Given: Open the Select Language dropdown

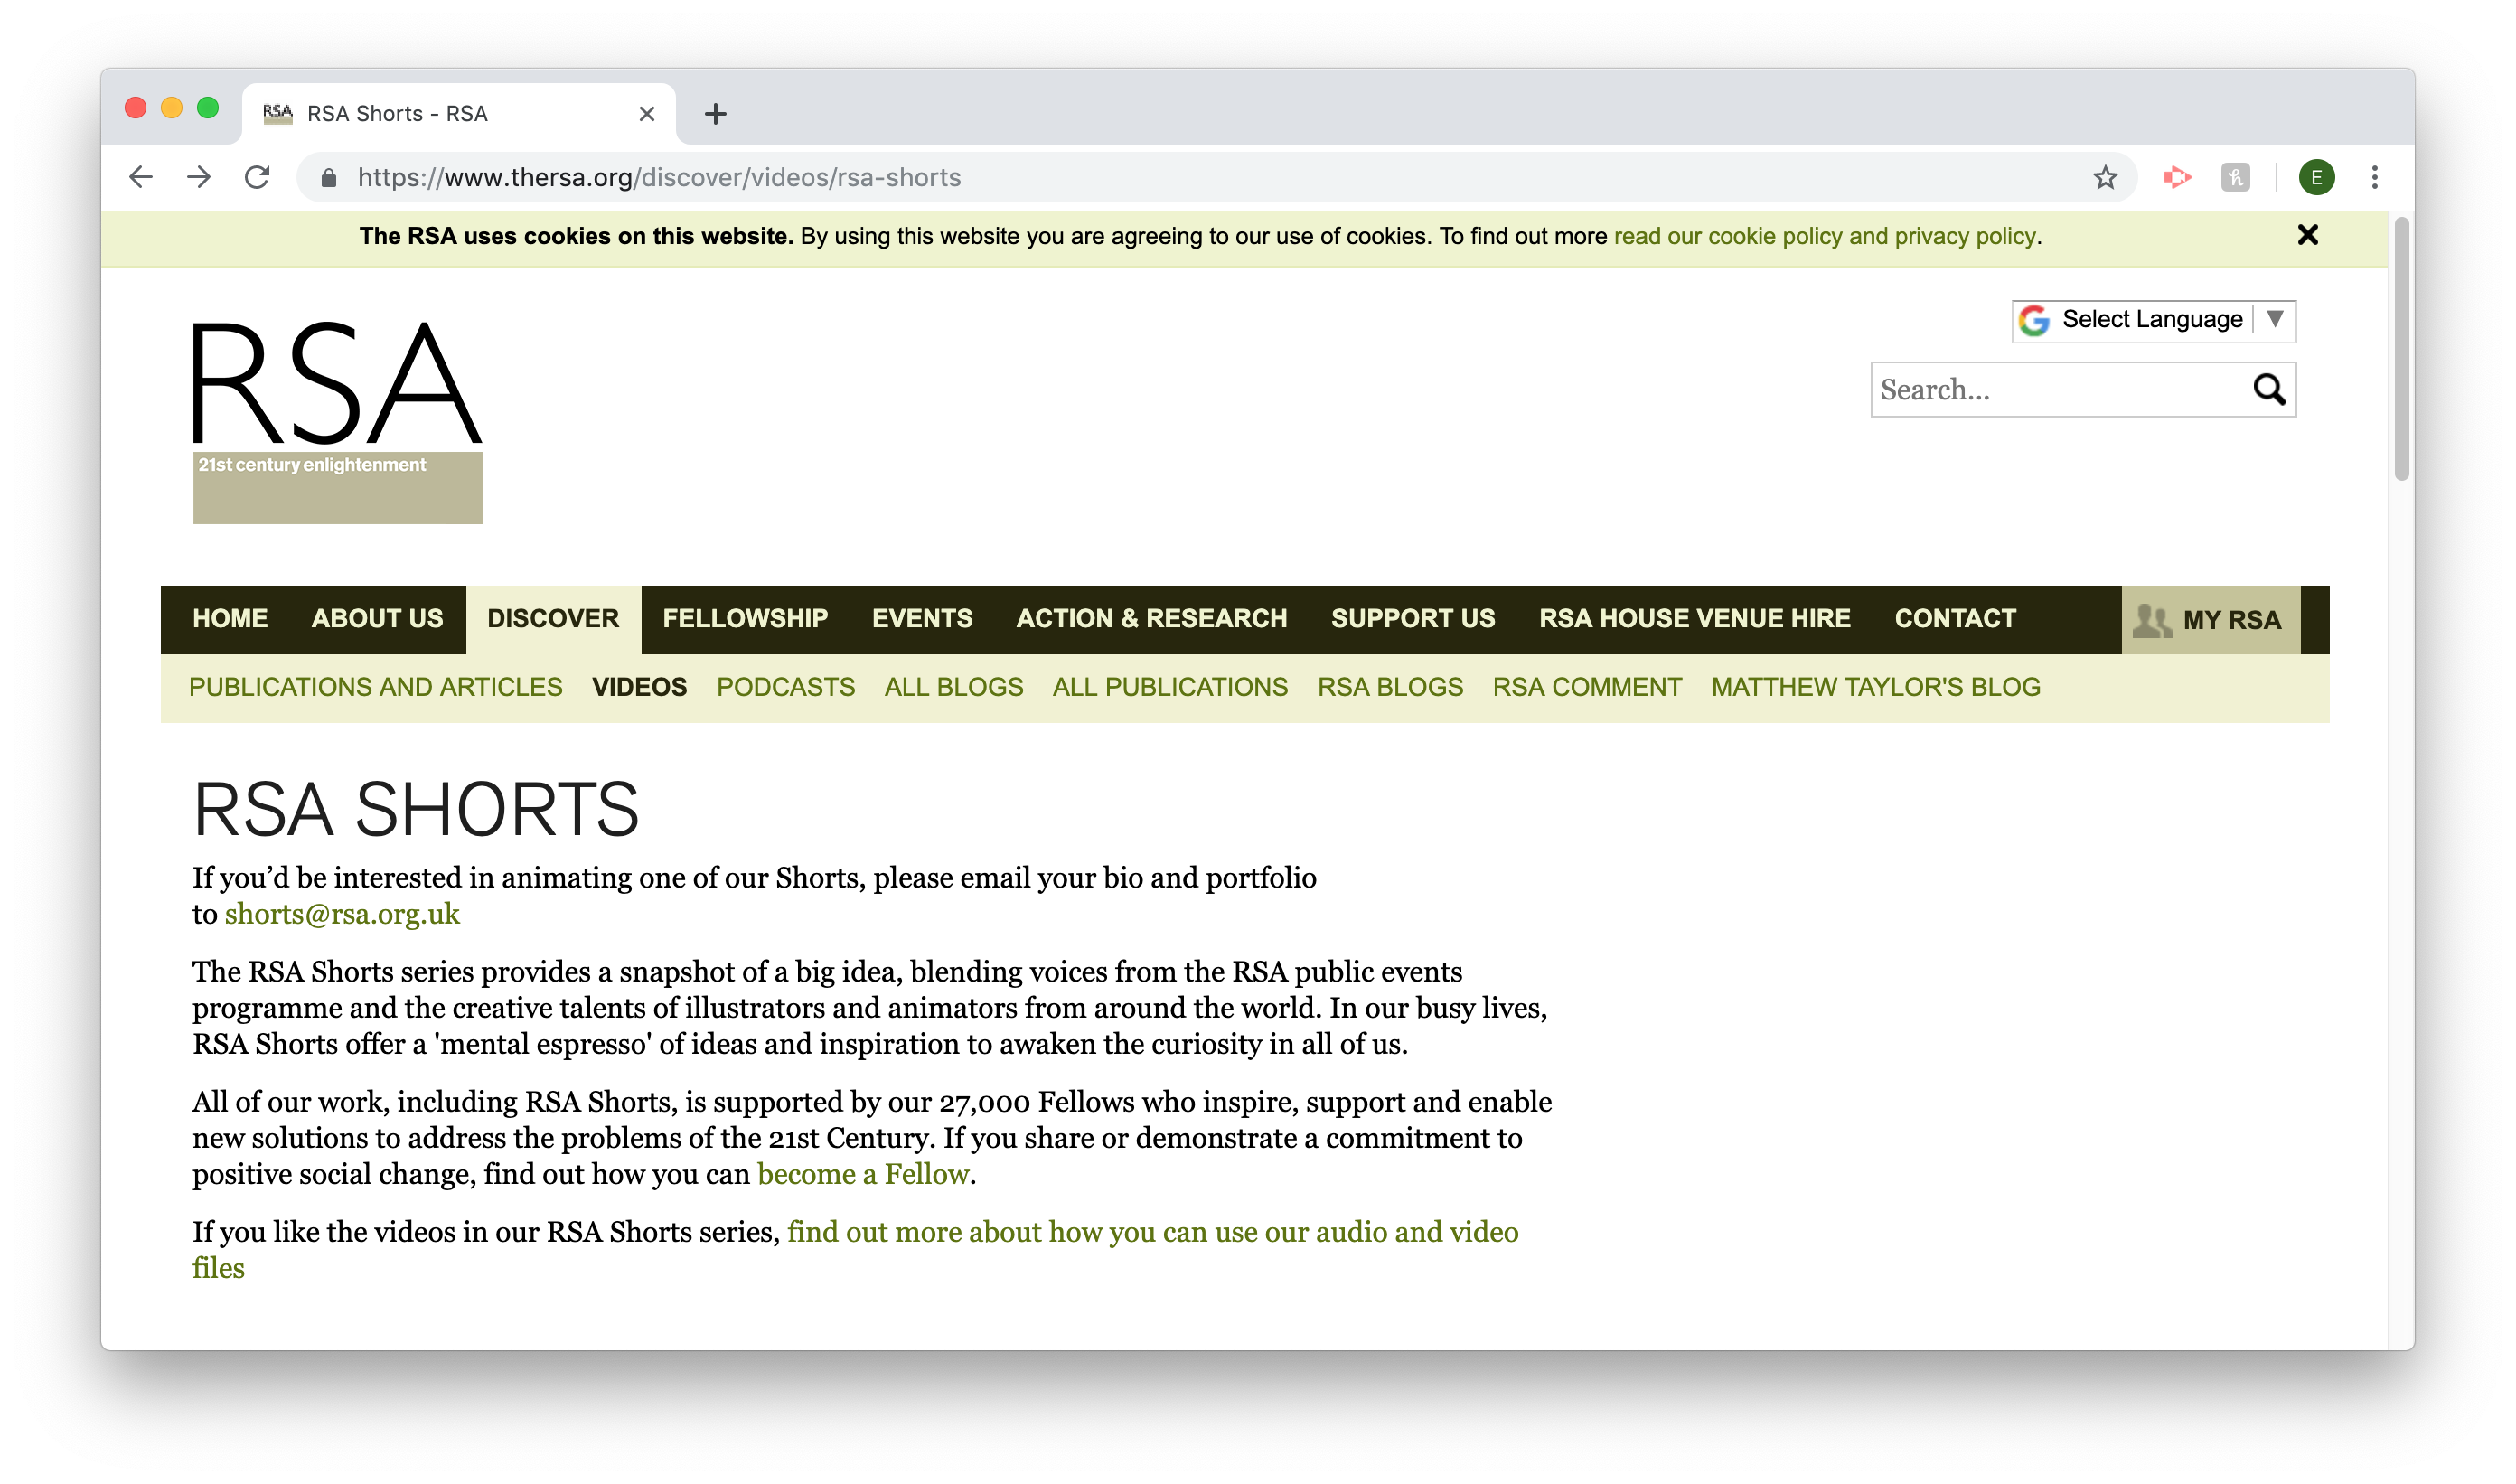Looking at the screenshot, I should point(2153,320).
